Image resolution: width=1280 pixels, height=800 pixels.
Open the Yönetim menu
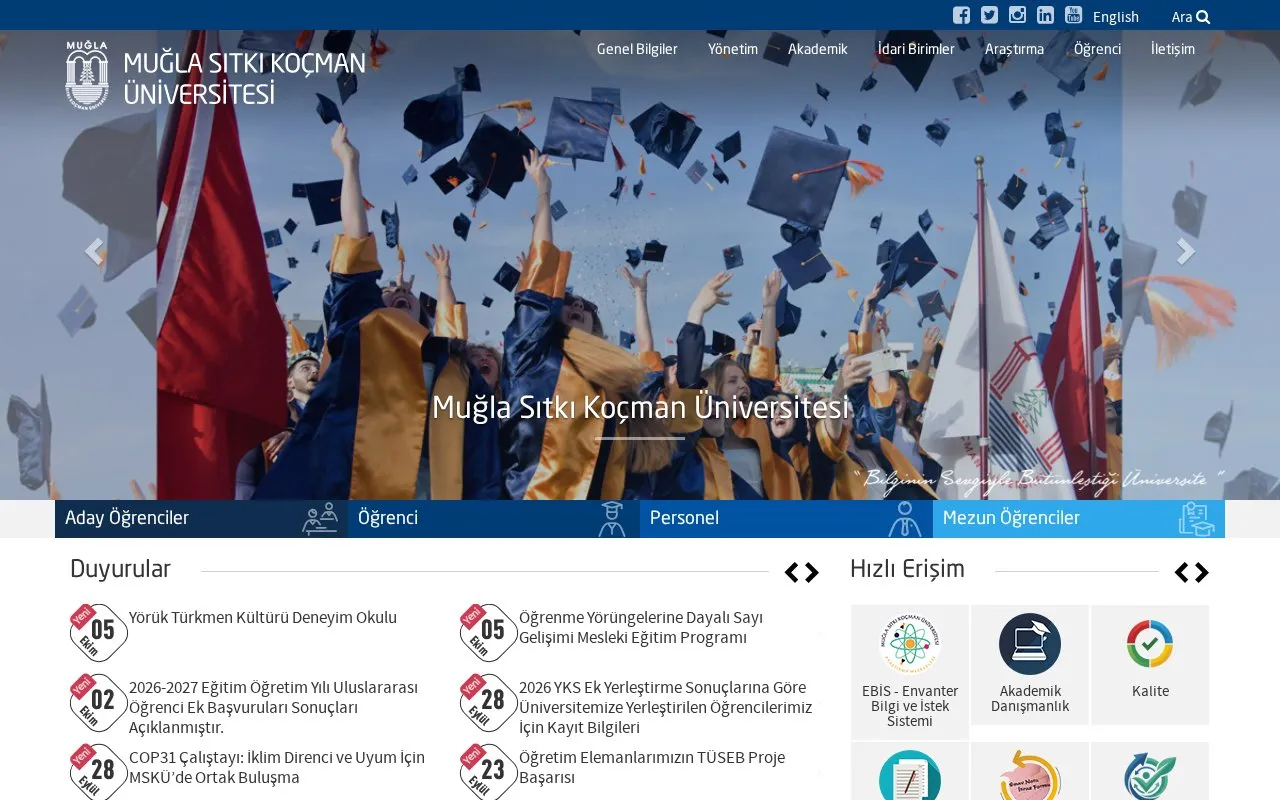click(x=733, y=49)
